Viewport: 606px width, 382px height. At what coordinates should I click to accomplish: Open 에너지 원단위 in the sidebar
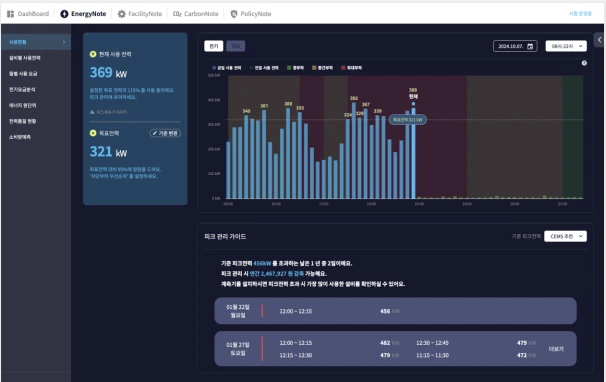tap(22, 105)
